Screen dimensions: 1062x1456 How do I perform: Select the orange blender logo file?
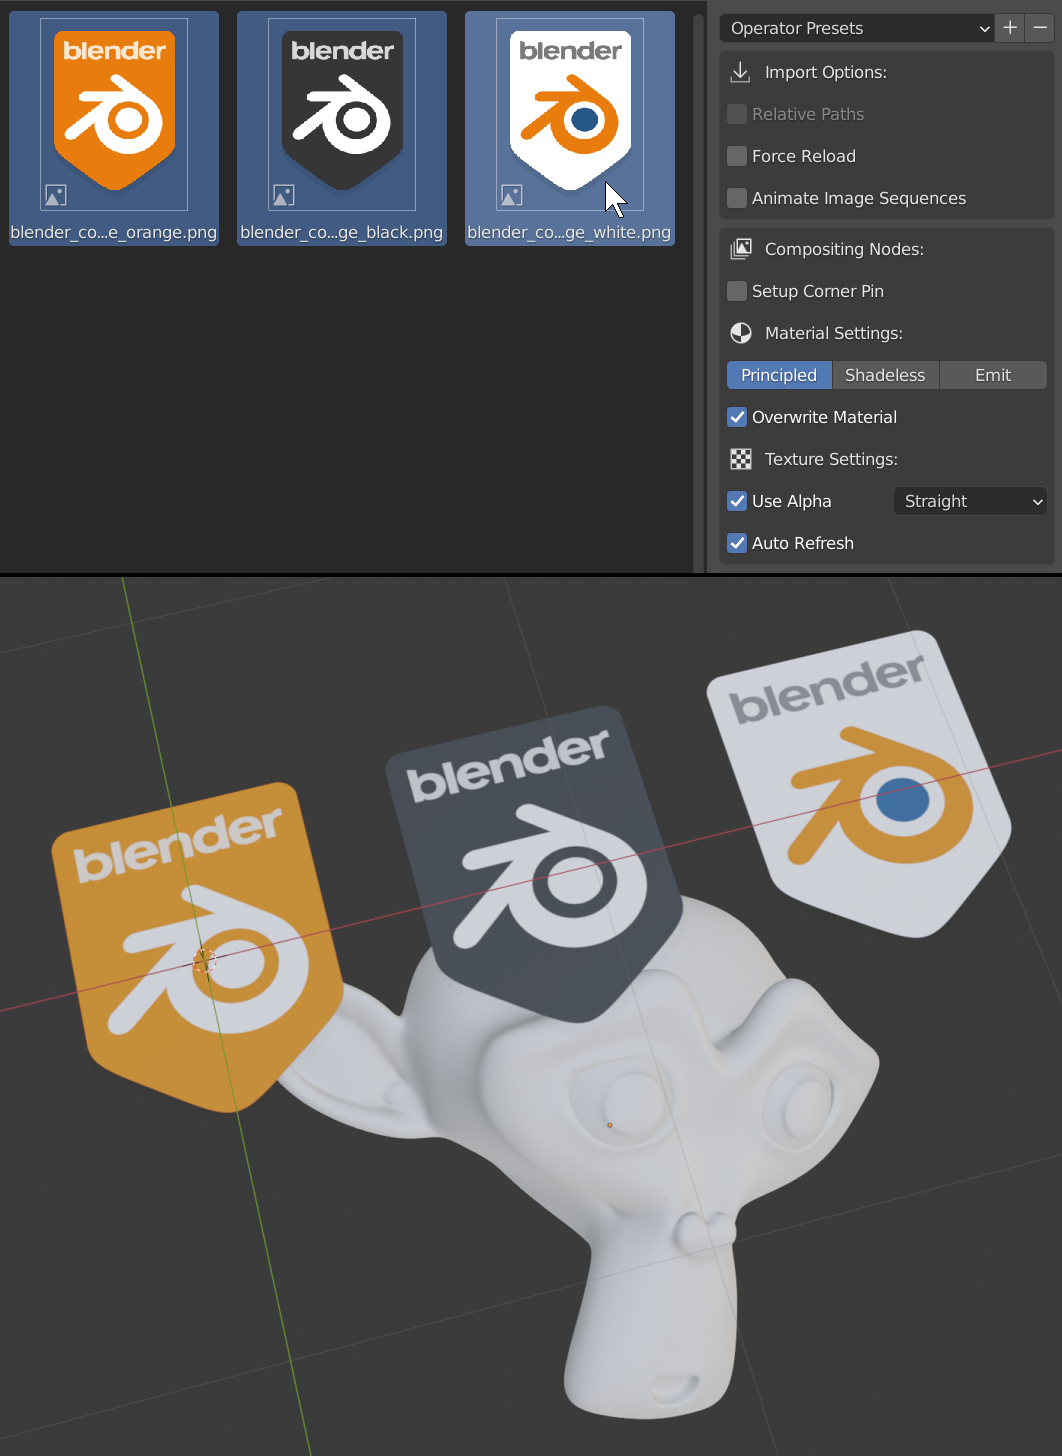(113, 113)
